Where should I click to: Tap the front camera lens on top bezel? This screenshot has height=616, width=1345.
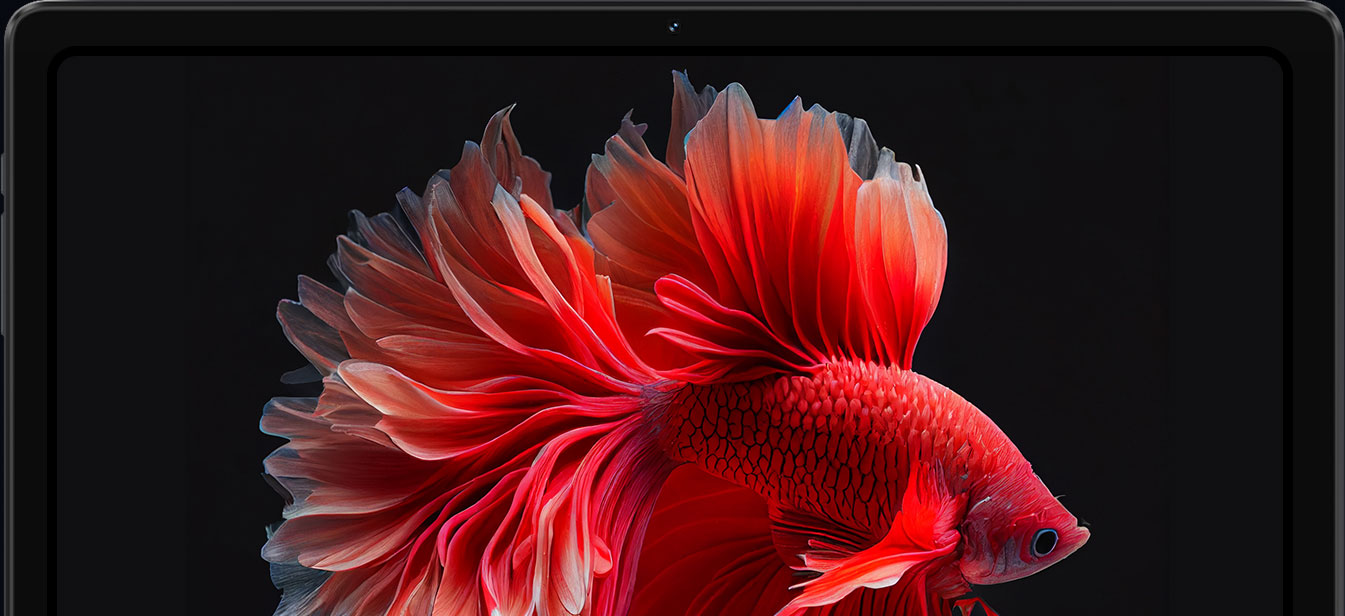pos(673,26)
